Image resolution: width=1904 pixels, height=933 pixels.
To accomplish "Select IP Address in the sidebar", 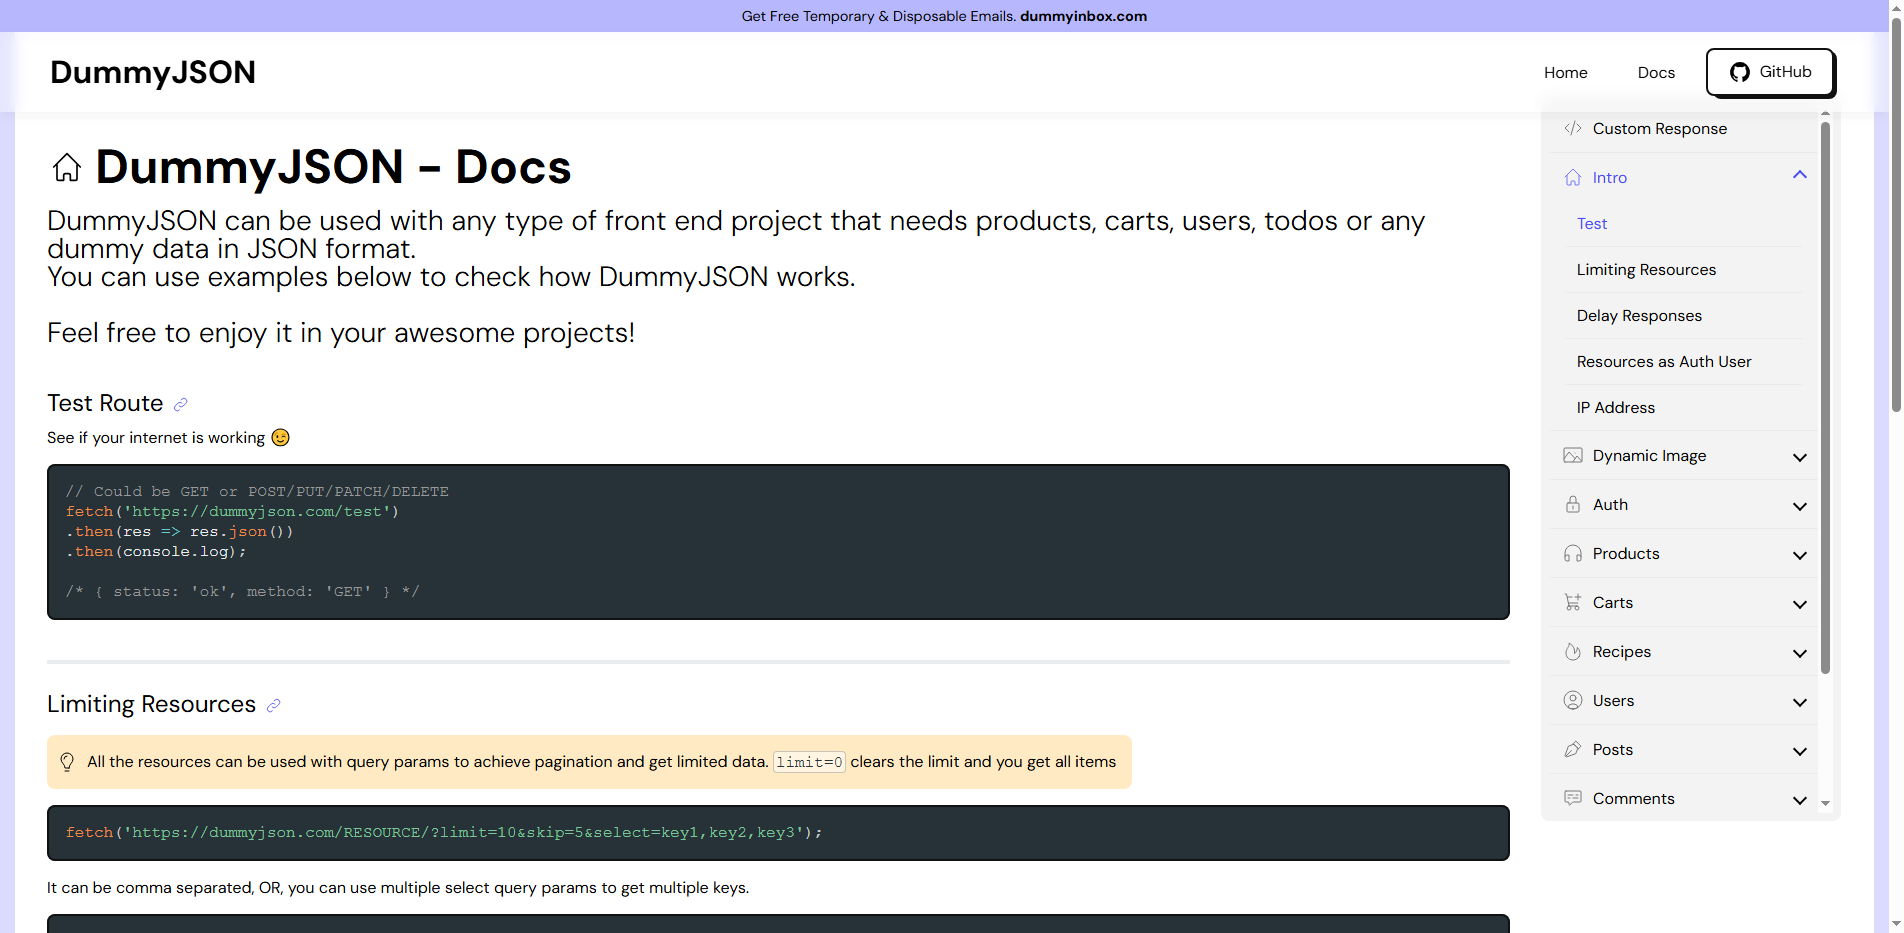I will 1616,407.
